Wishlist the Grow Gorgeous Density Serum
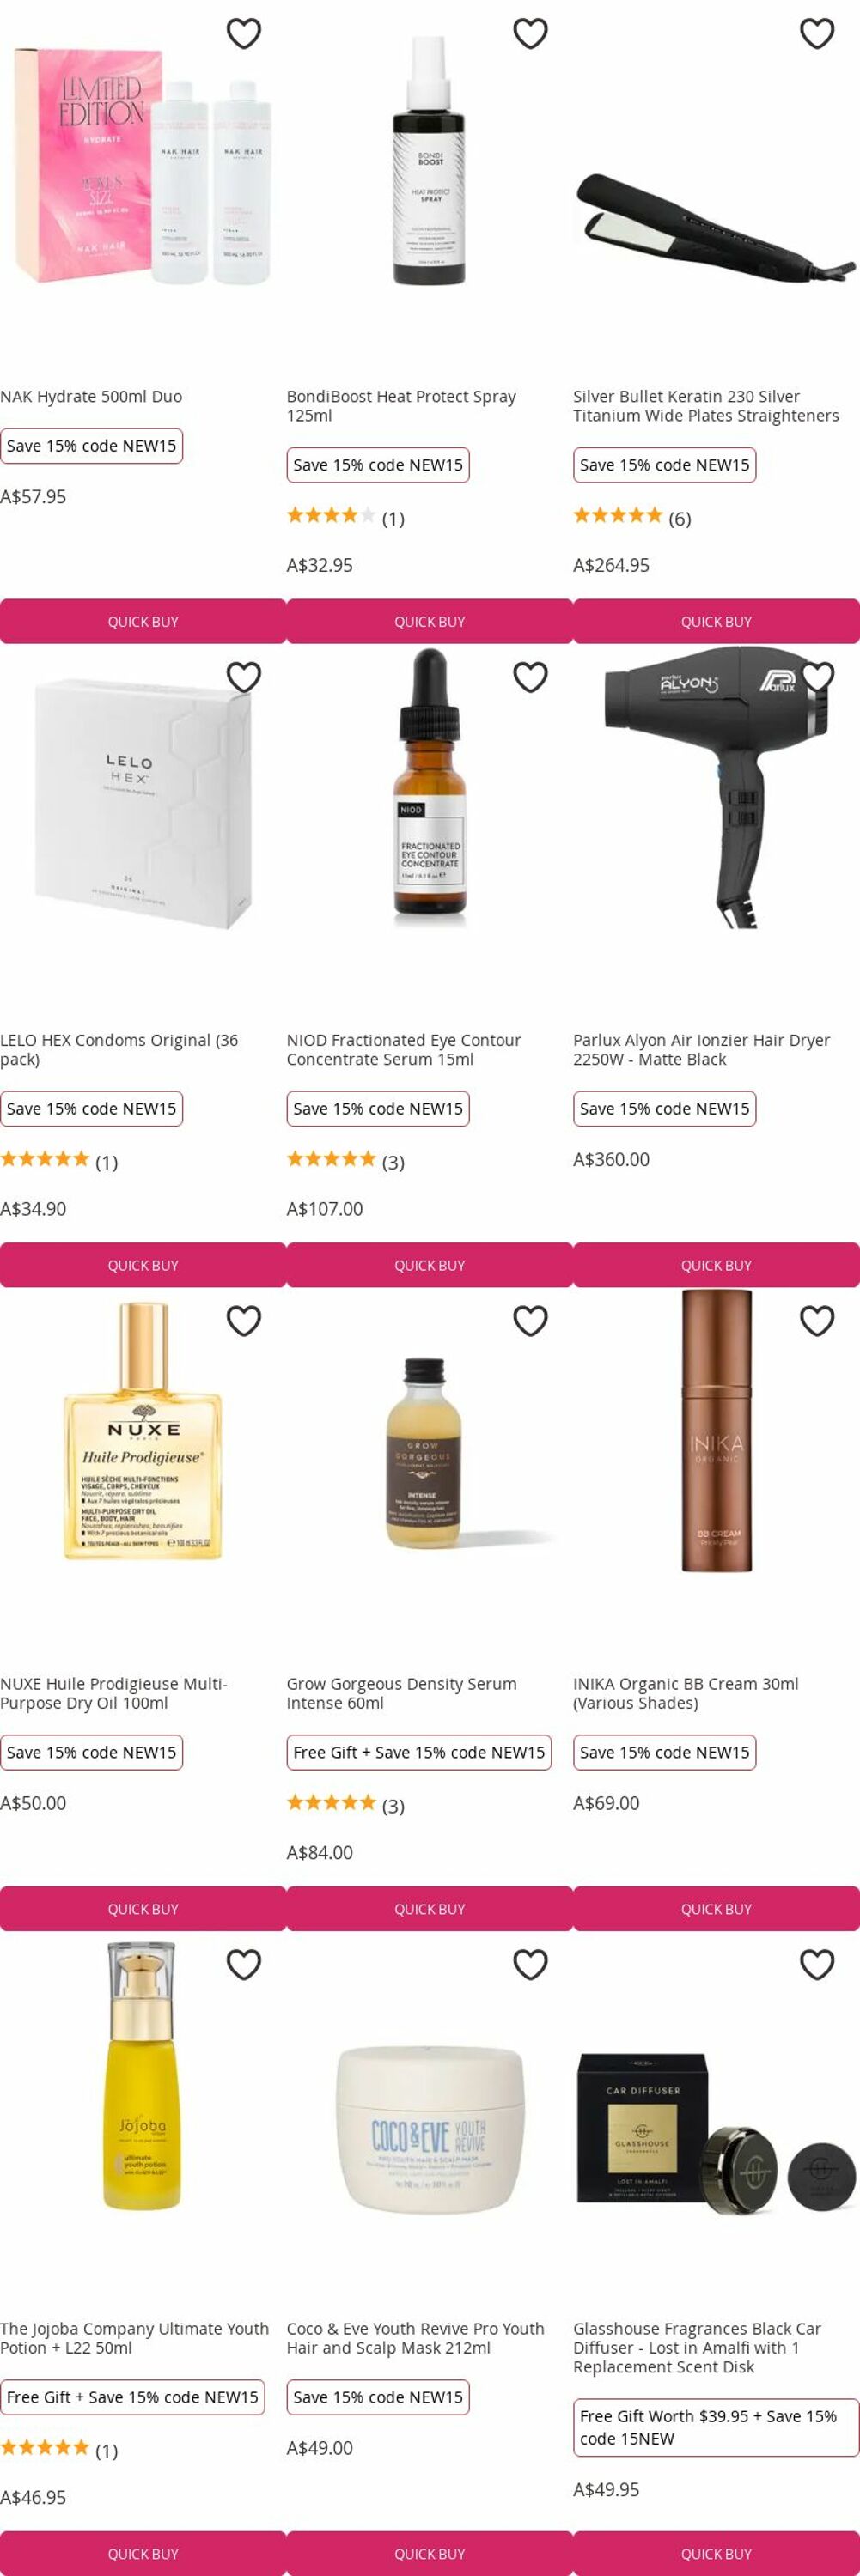This screenshot has width=860, height=2576. (530, 1322)
